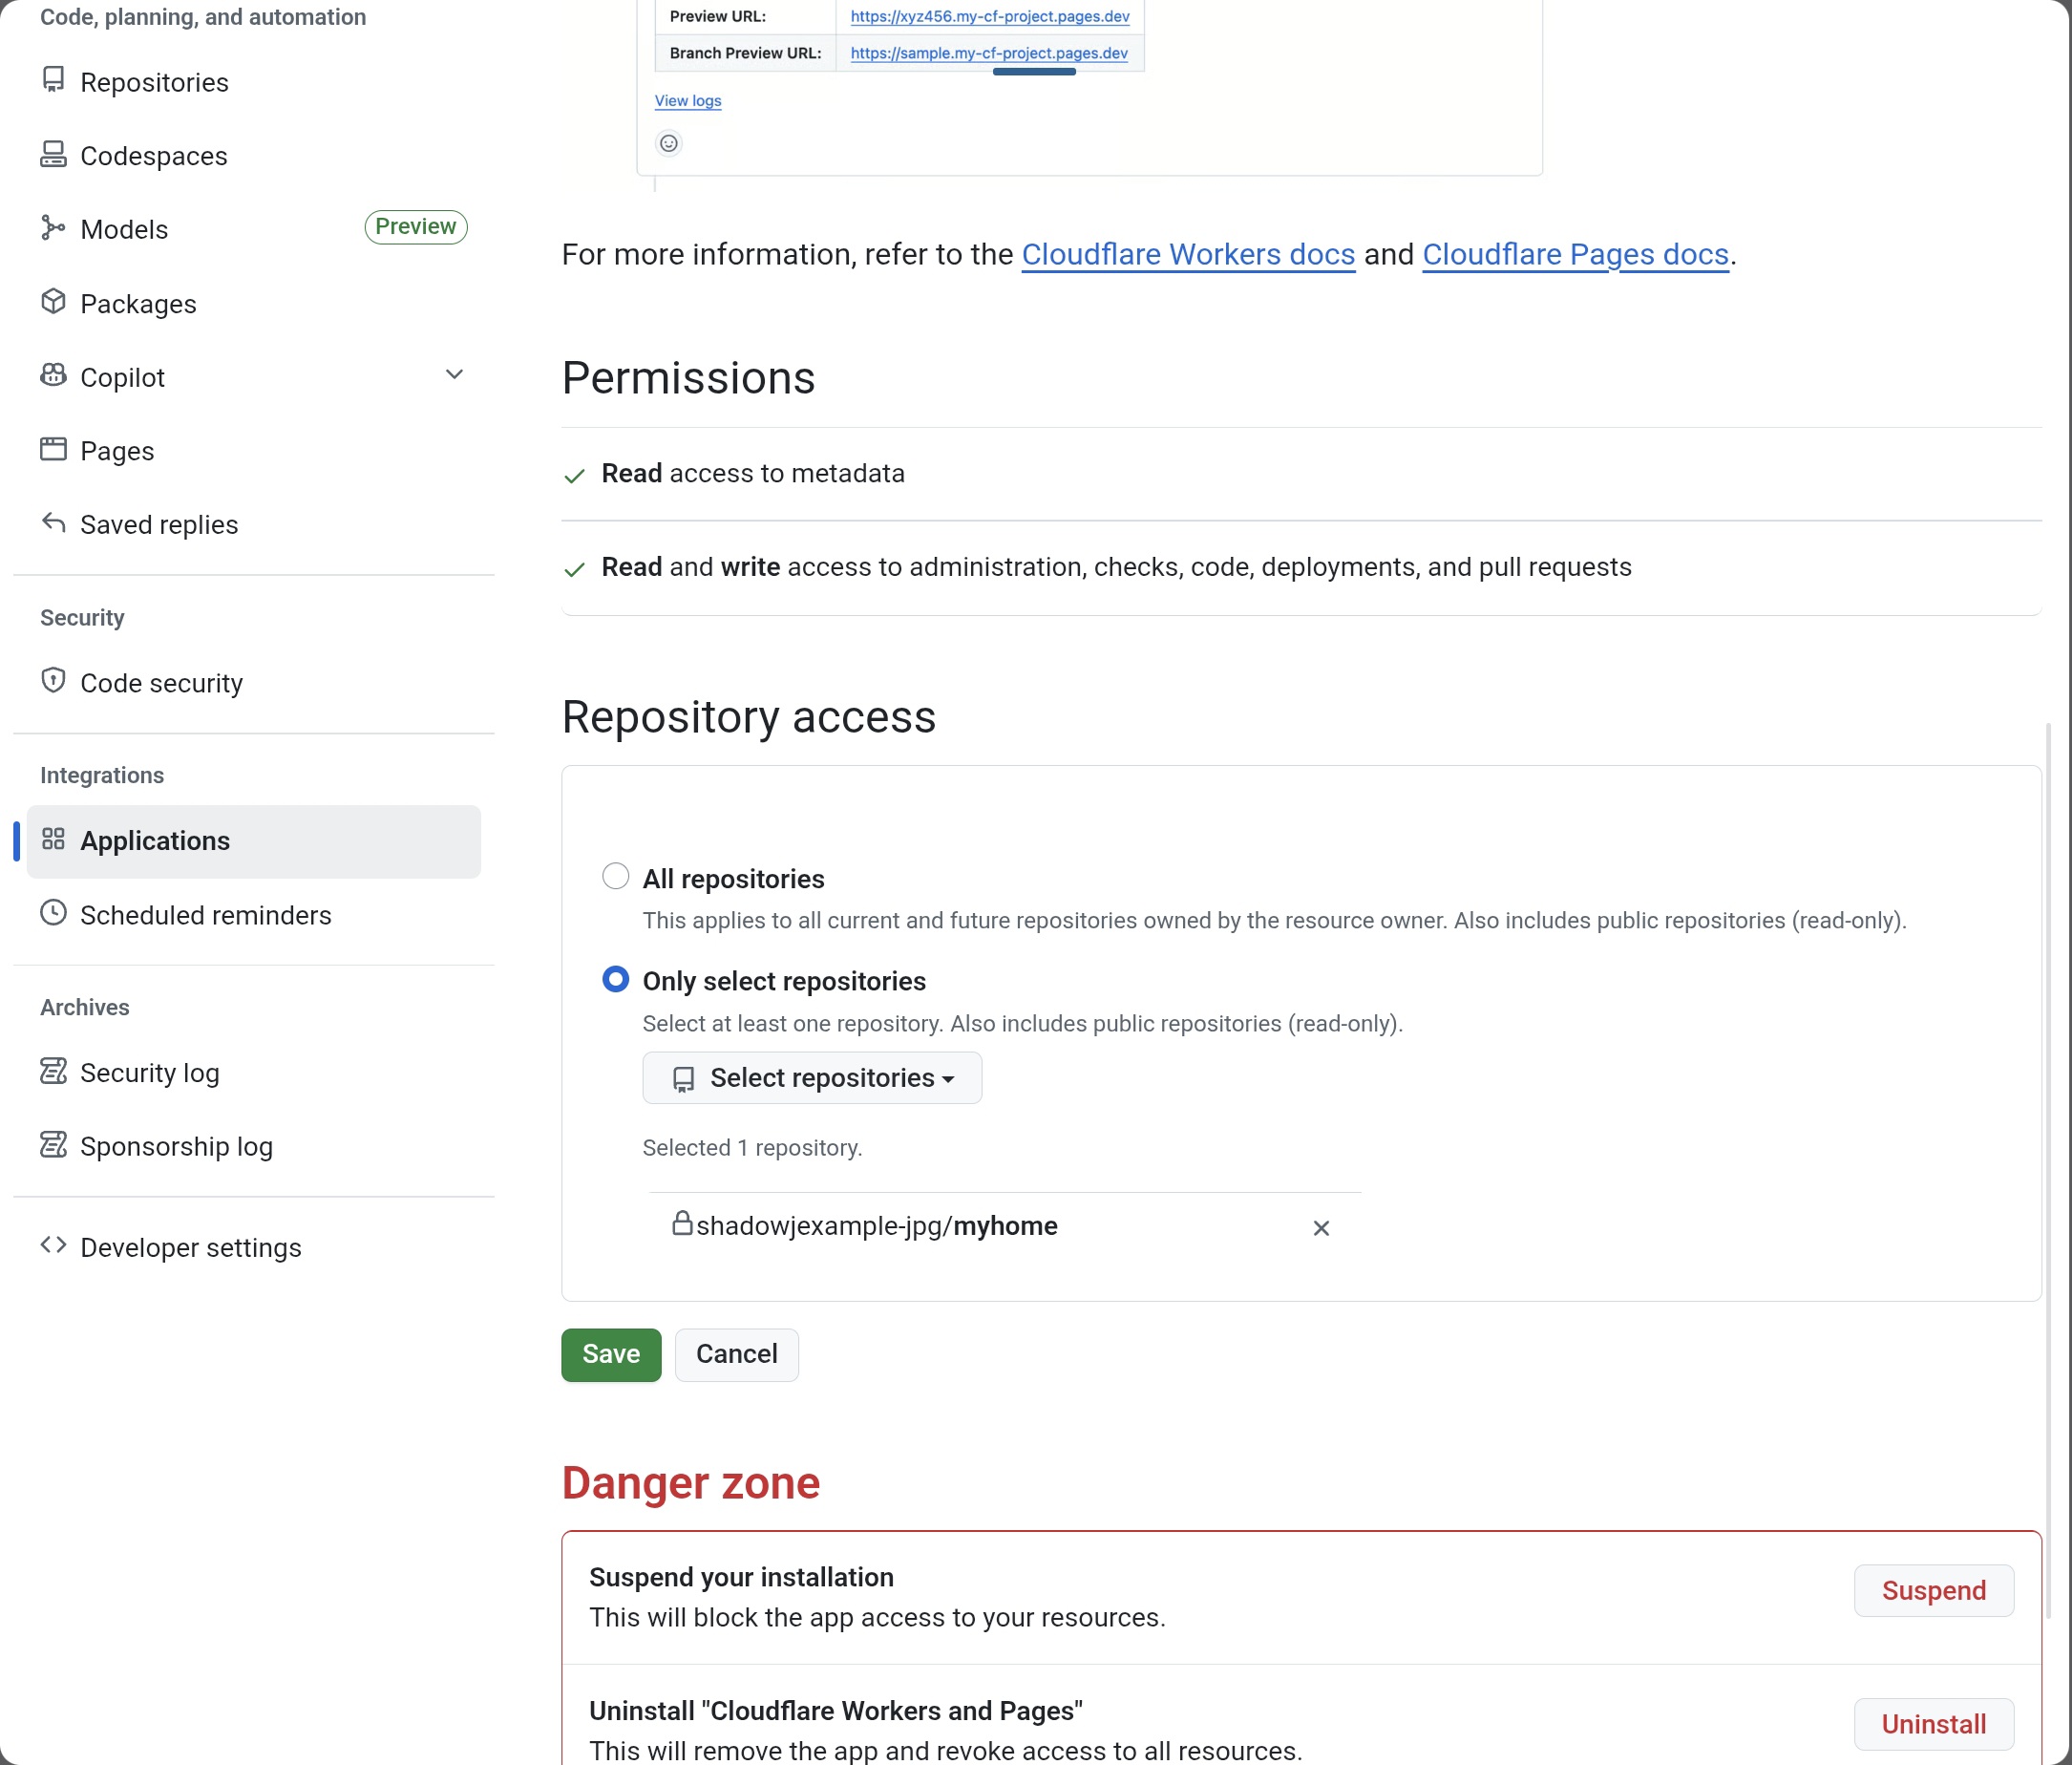Viewport: 2072px width, 1765px height.
Task: Go to Security log in sidebar
Action: pos(150,1073)
